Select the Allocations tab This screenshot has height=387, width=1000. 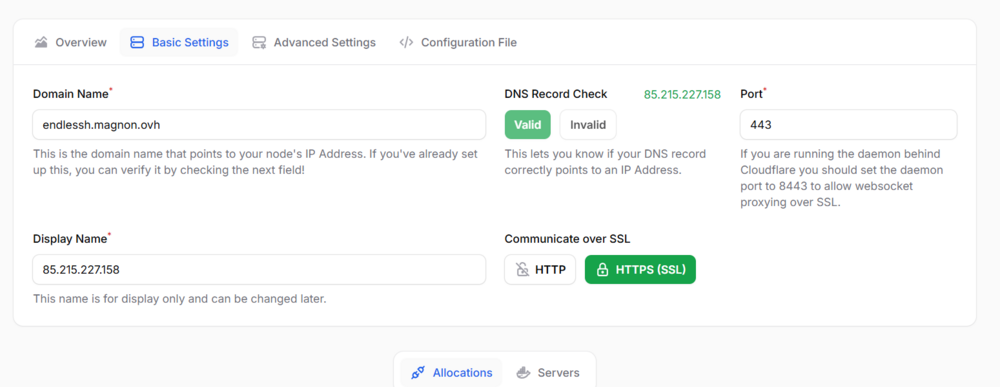click(x=452, y=372)
